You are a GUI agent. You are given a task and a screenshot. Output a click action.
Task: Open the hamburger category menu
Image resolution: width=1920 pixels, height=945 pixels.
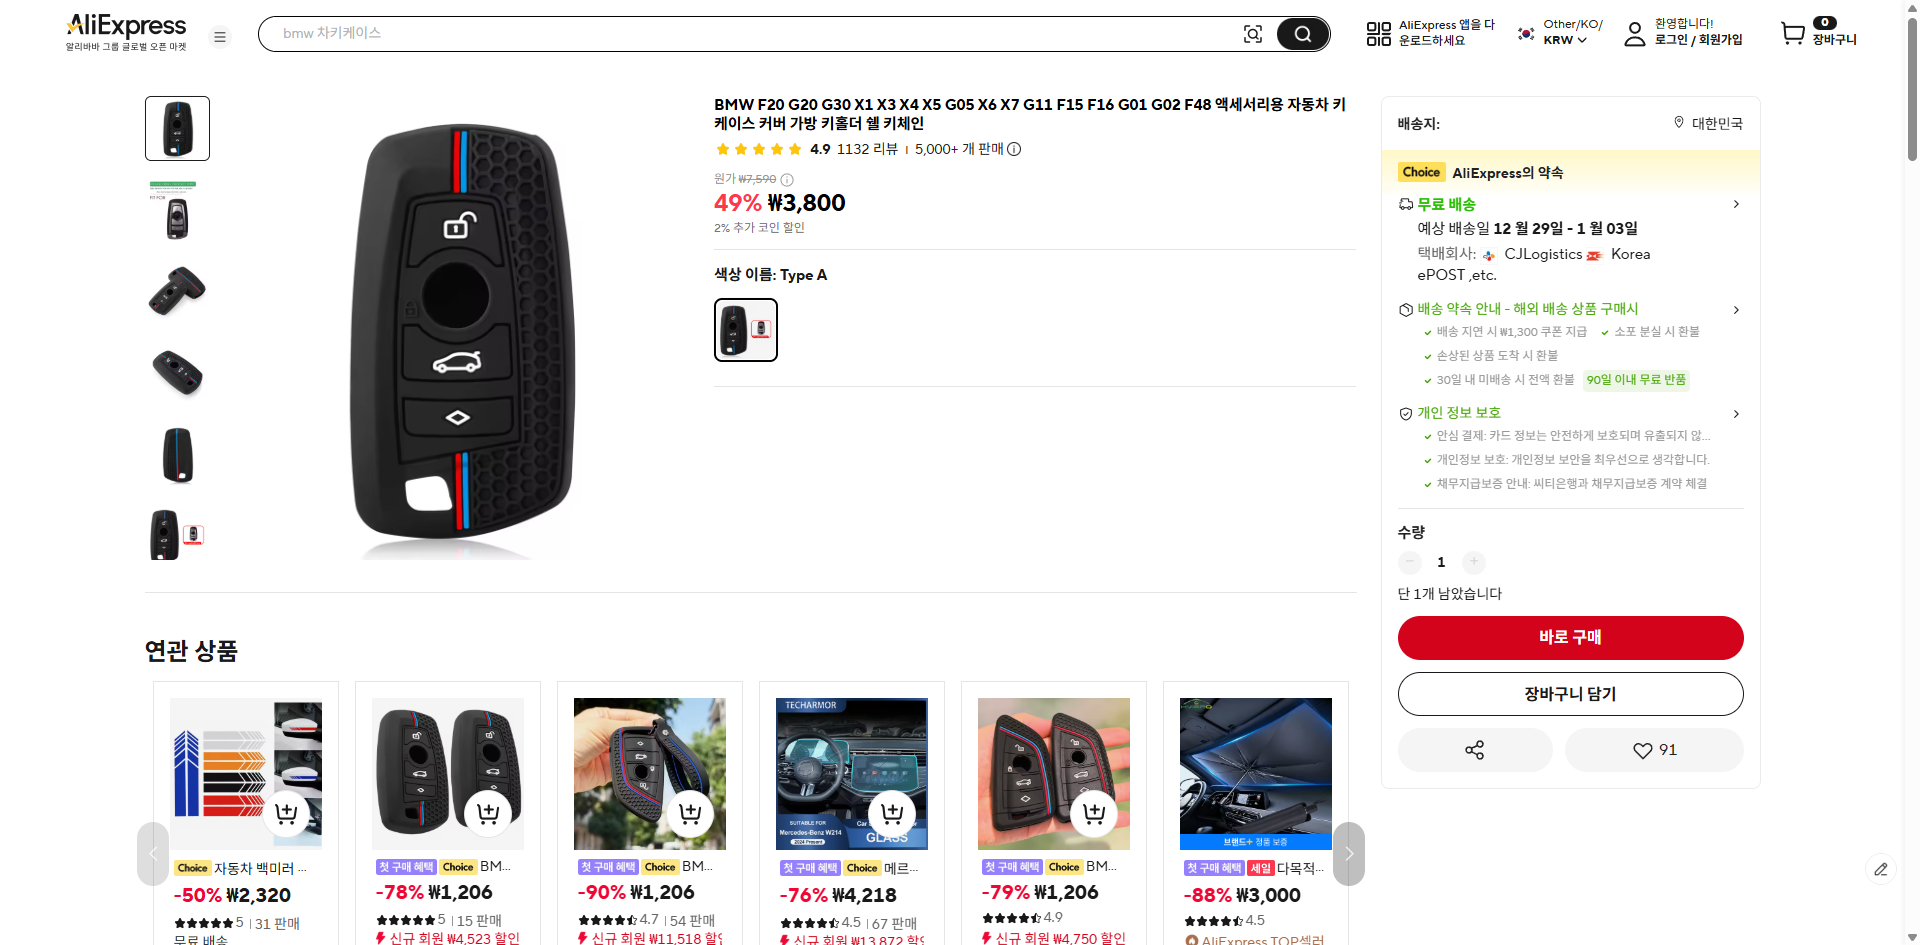coord(220,37)
